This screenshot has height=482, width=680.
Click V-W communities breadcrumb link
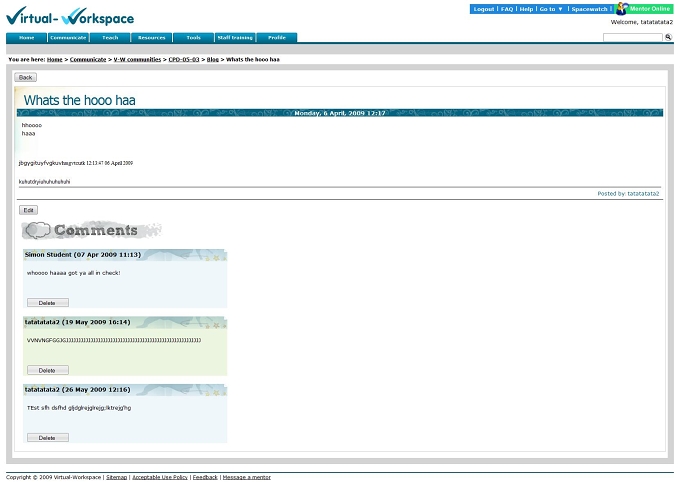pyautogui.click(x=137, y=59)
